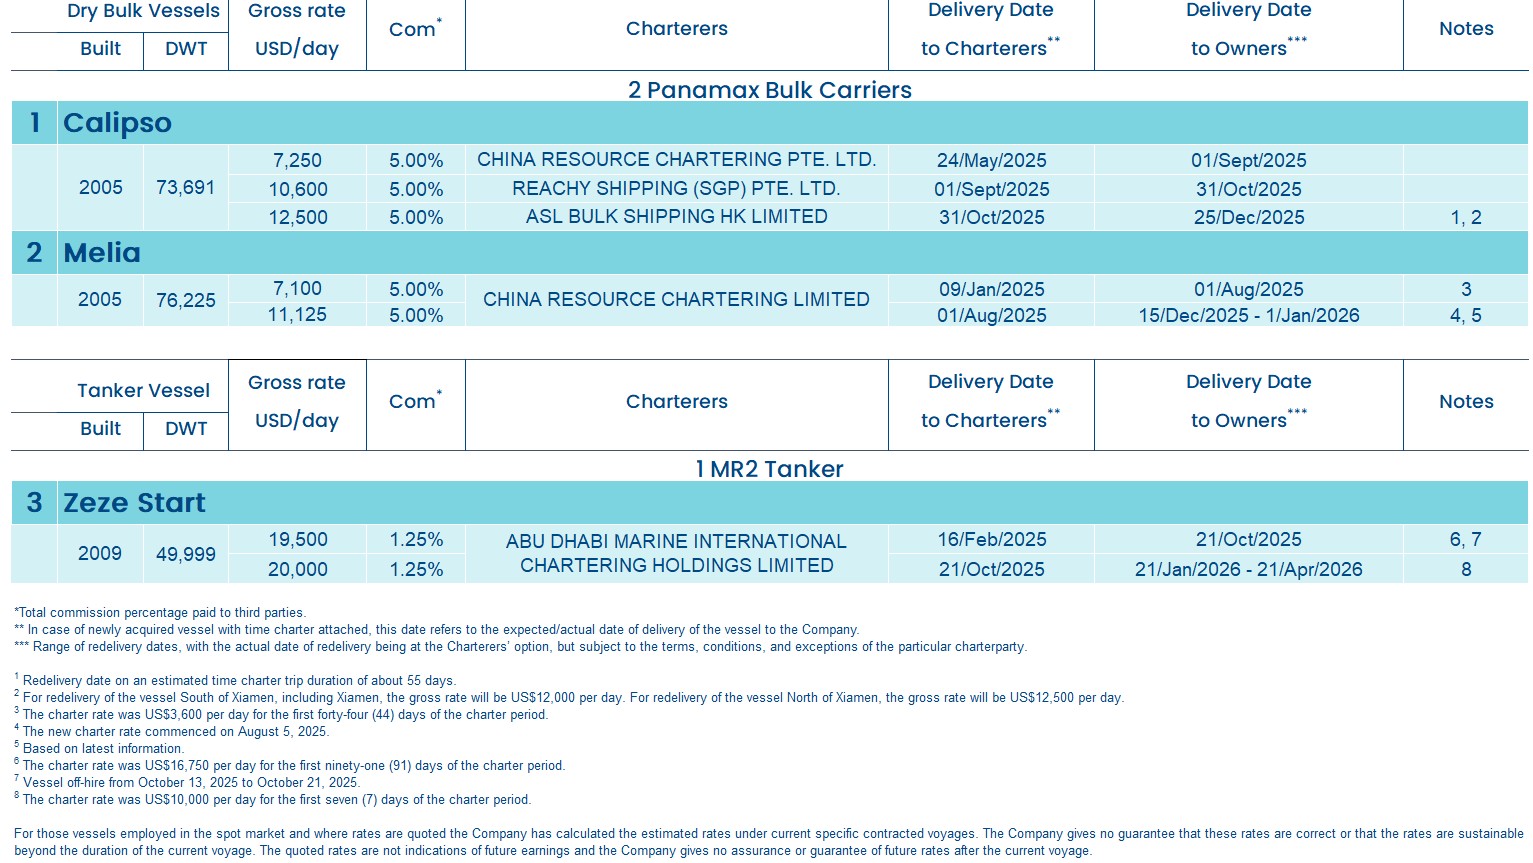Click the Dry Bulk Vessels column header
This screenshot has width=1533, height=863.
[x=143, y=12]
